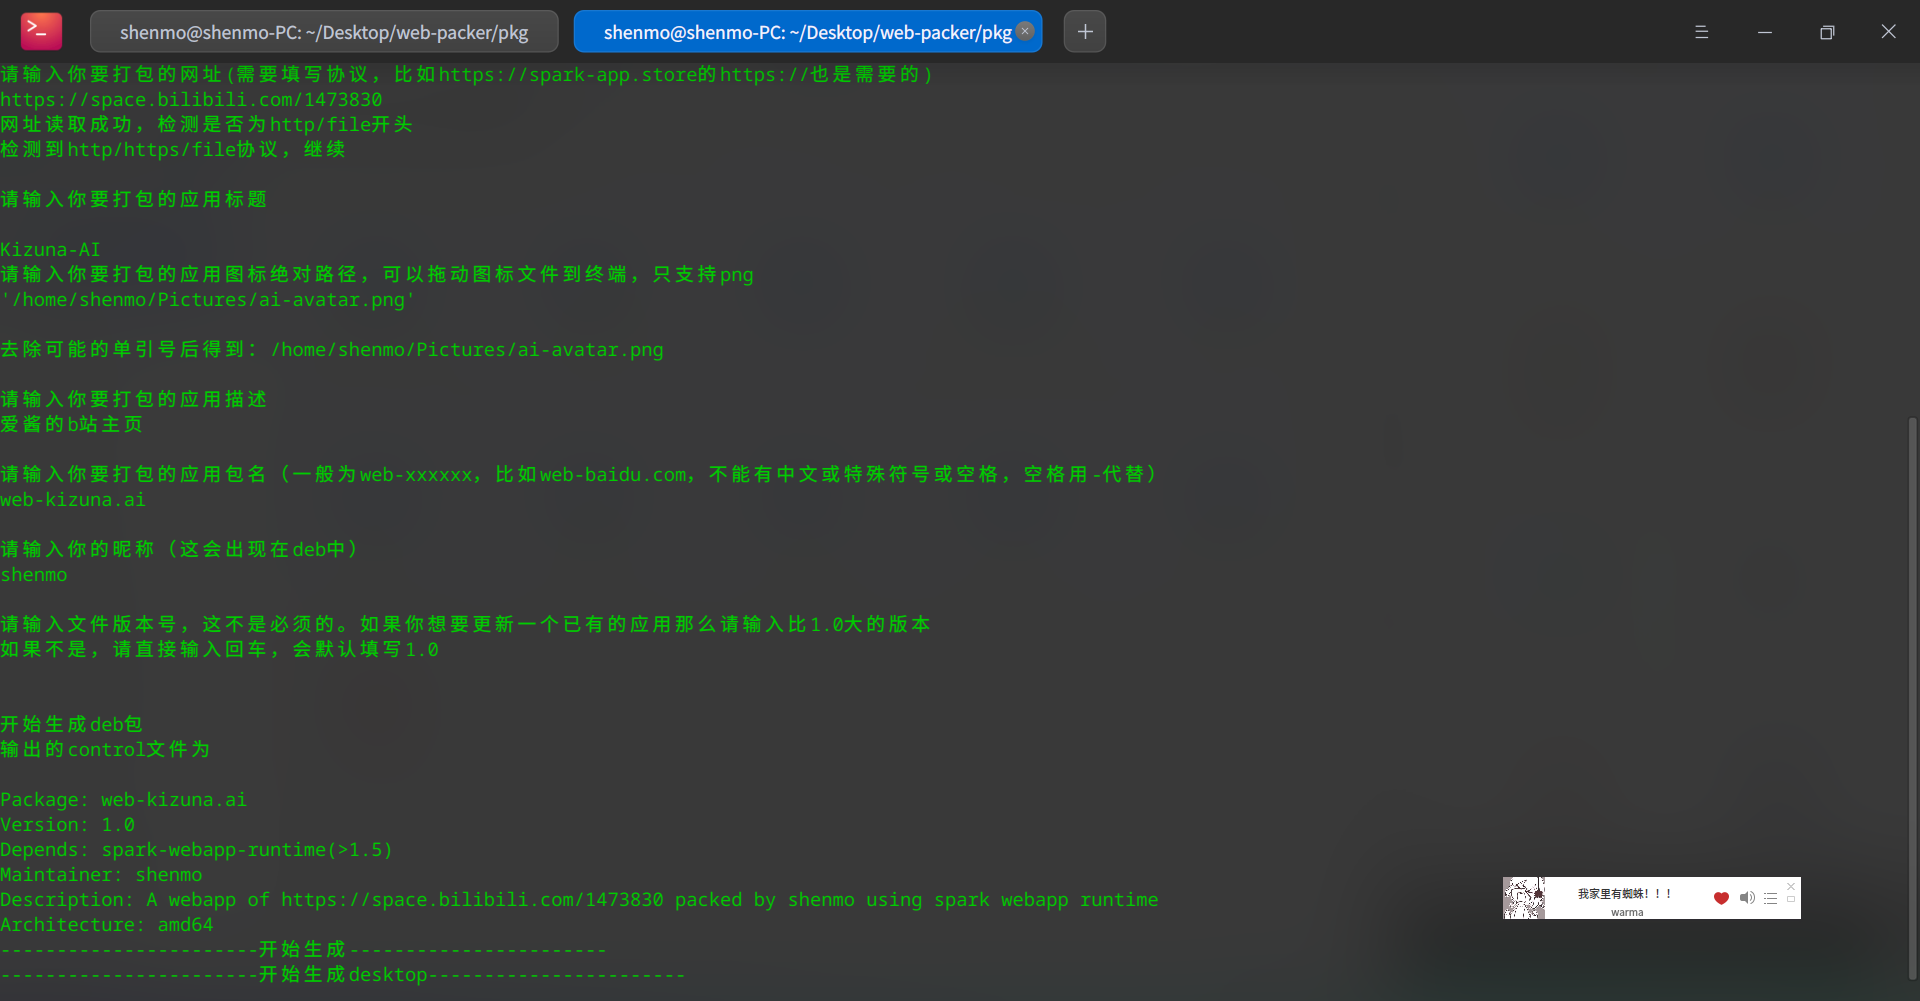Viewport: 1920px width, 1001px height.
Task: Click the volume speaker icon in mini player
Action: point(1747,898)
